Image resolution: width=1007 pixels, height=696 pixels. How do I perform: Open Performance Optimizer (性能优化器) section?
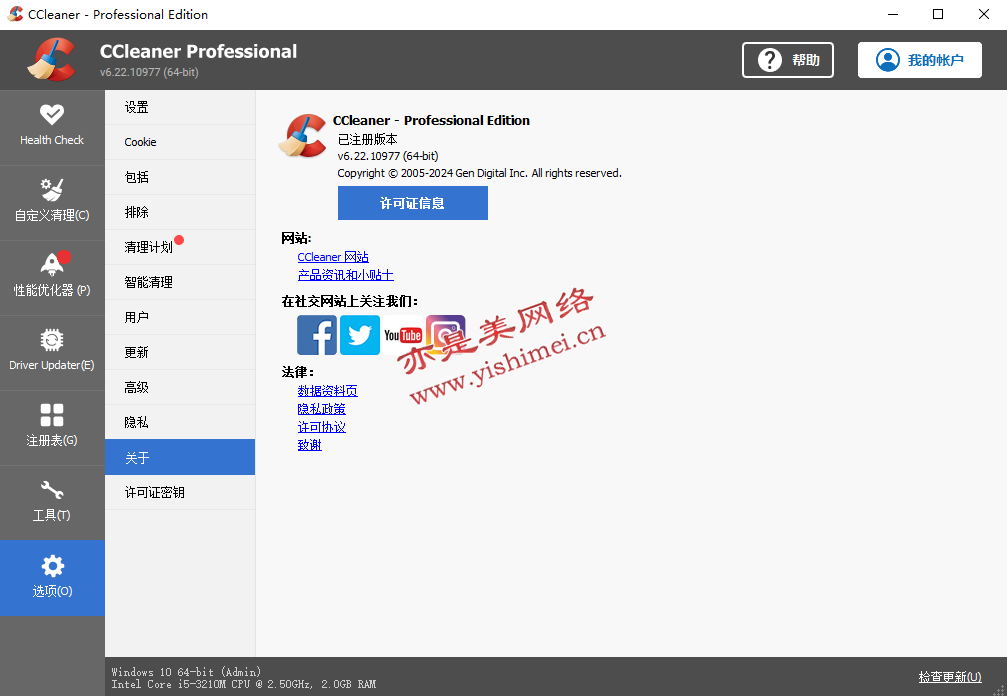52,277
